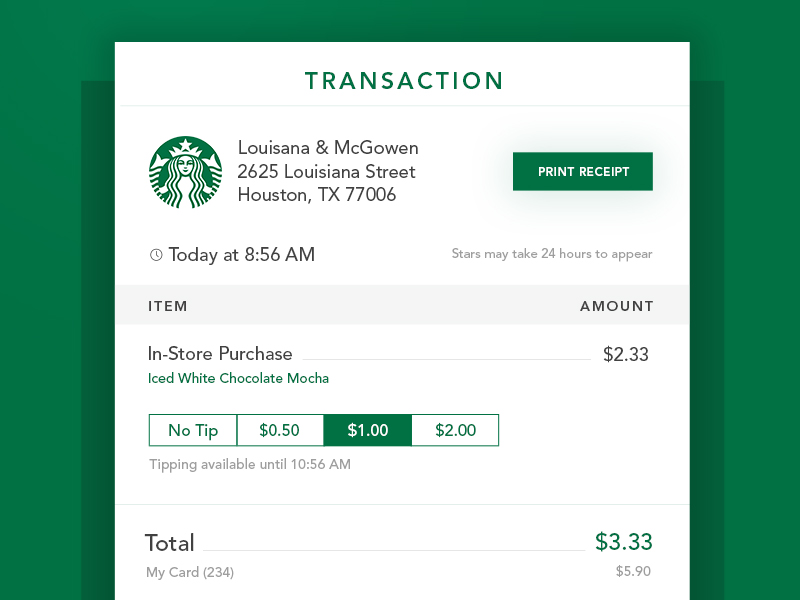This screenshot has width=800, height=600.
Task: Click the Amount column header
Action: click(616, 306)
